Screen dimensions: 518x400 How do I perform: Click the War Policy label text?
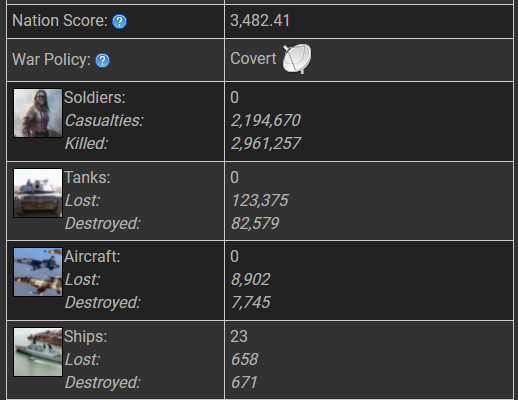tap(51, 60)
